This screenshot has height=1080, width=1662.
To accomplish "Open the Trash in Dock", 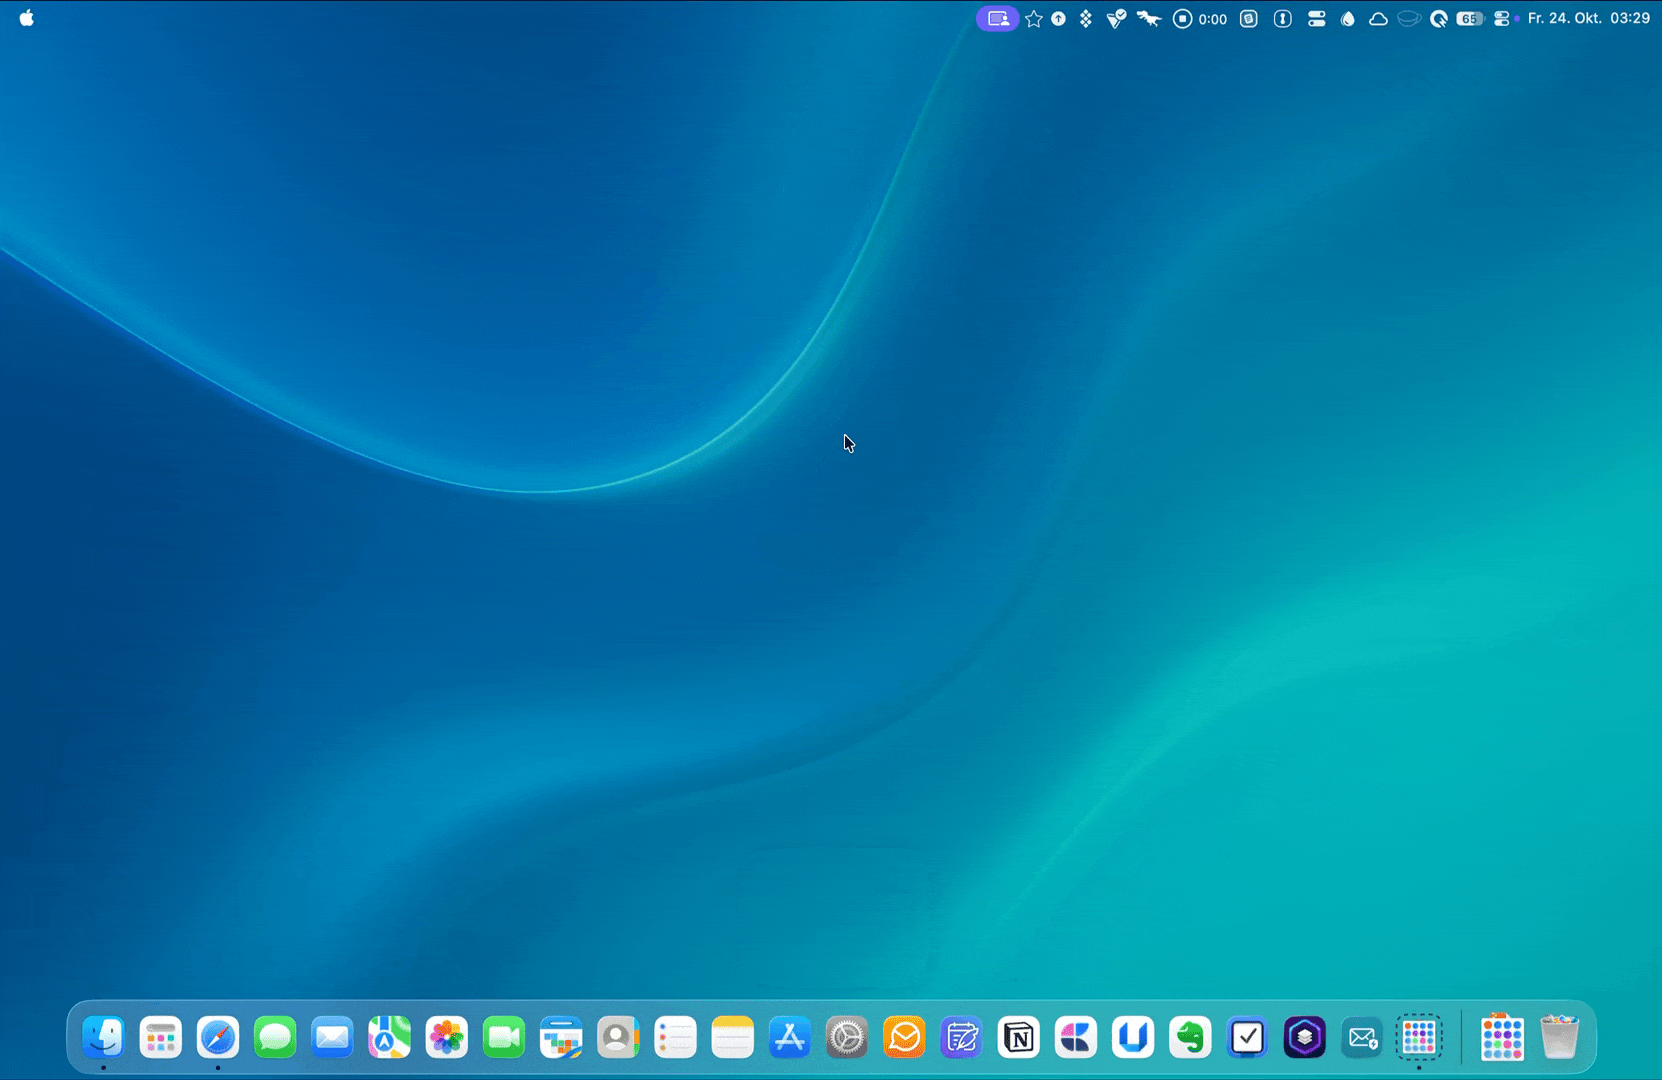I will [1559, 1038].
